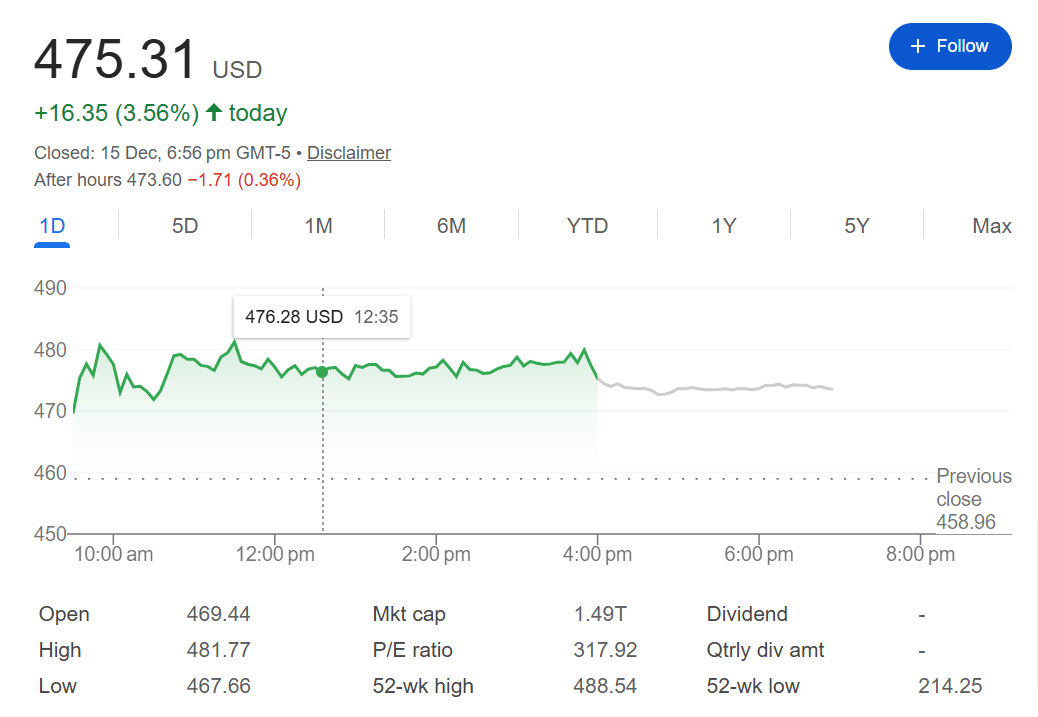Click the 476.28 USD chart tooltip
Viewport: 1038px width, 717px height.
[321, 317]
